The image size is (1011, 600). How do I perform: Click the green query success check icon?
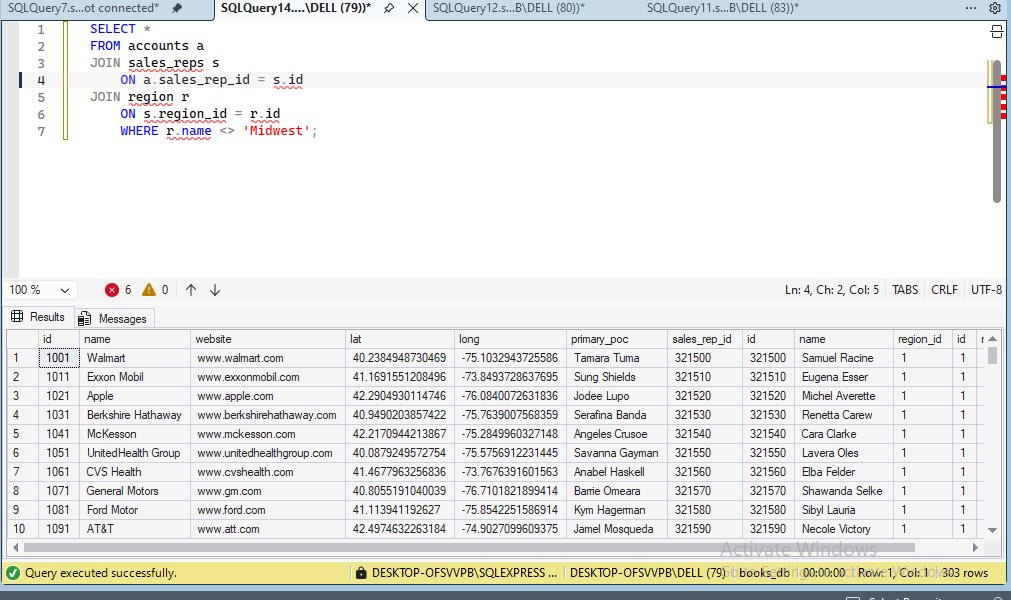tap(13, 573)
